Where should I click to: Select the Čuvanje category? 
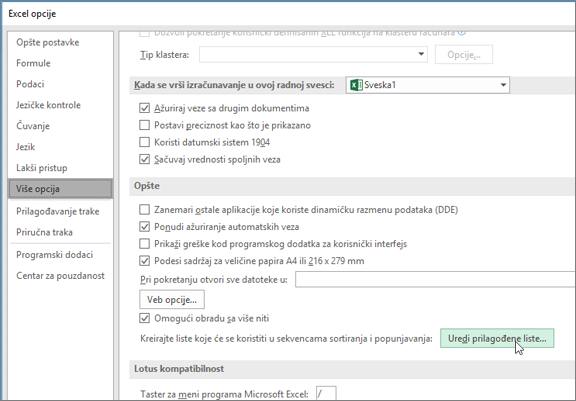tap(33, 126)
